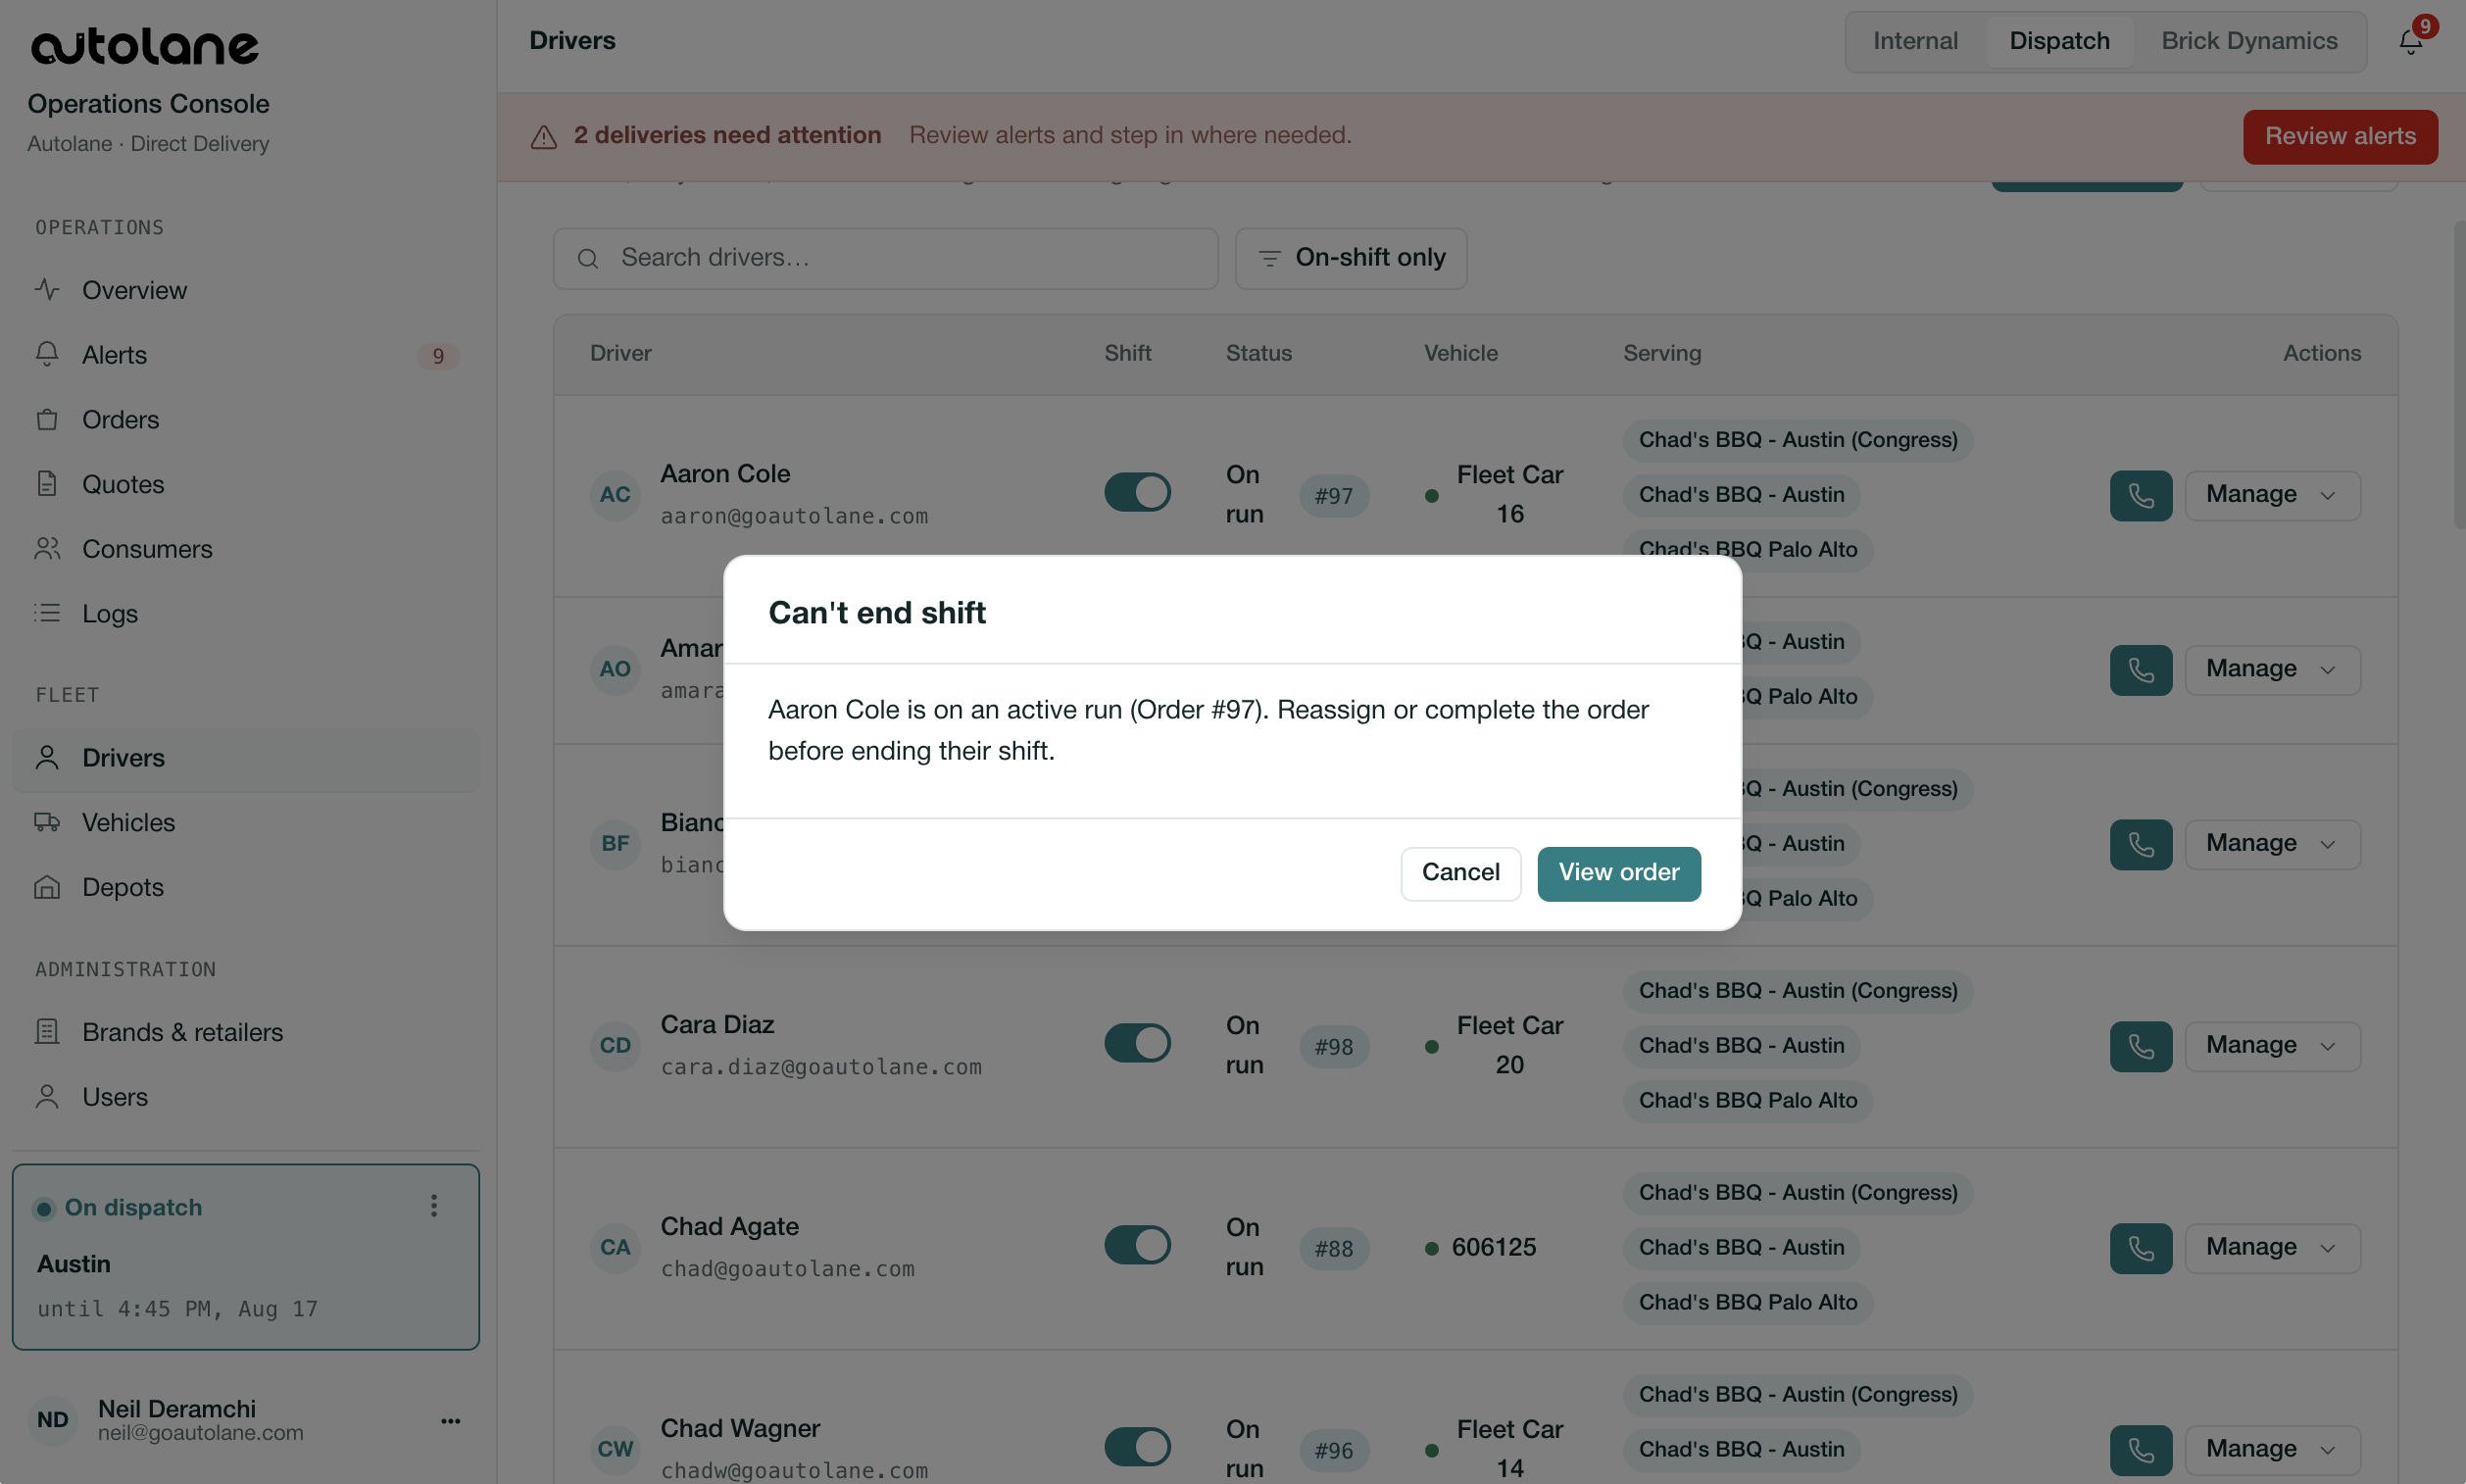Expand Manage dropdown in BF row
The image size is (2466, 1484).
pyautogui.click(x=2271, y=844)
